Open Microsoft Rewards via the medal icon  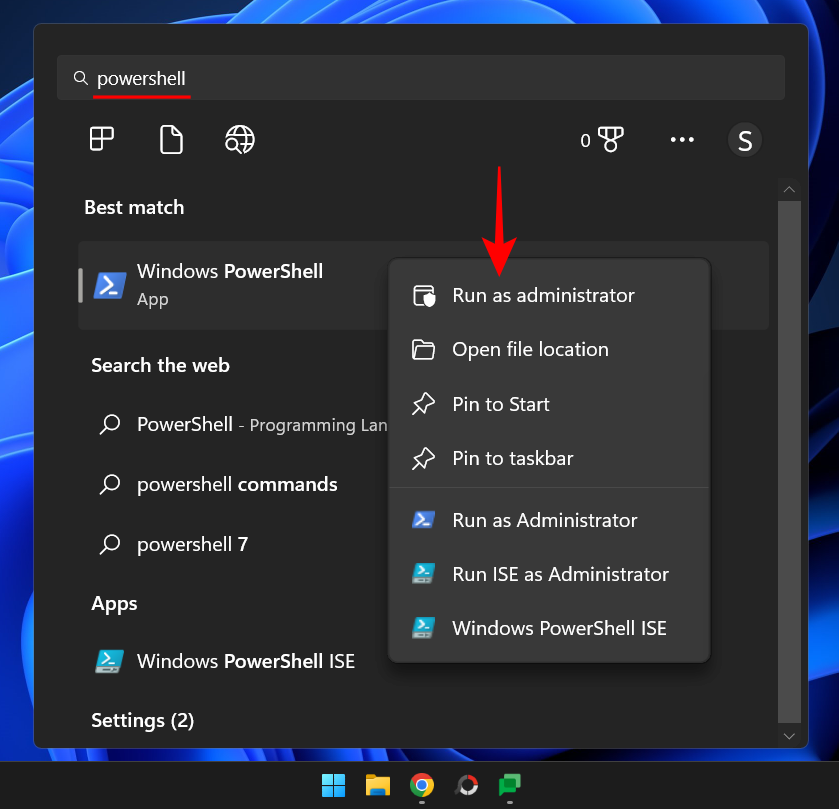[609, 140]
